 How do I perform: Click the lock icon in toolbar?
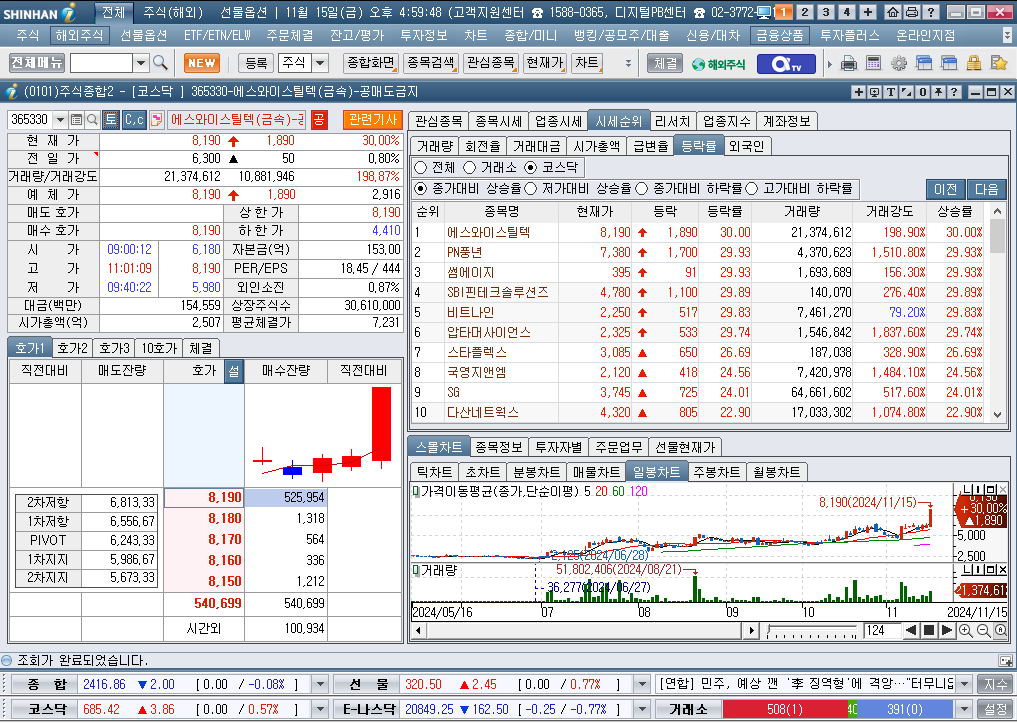[x=974, y=63]
